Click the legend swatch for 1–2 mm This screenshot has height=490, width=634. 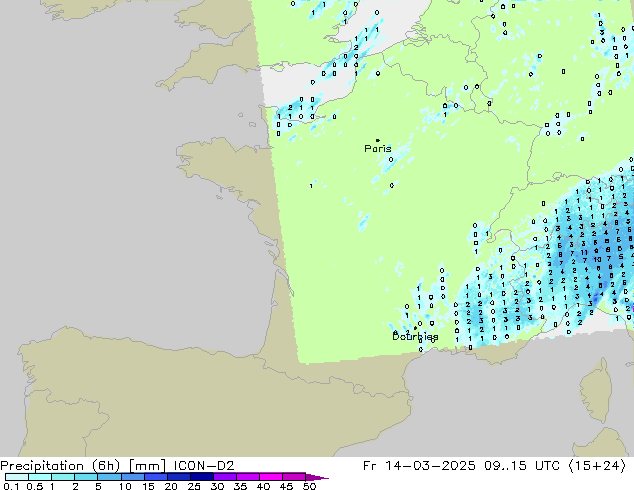[x=63, y=477]
